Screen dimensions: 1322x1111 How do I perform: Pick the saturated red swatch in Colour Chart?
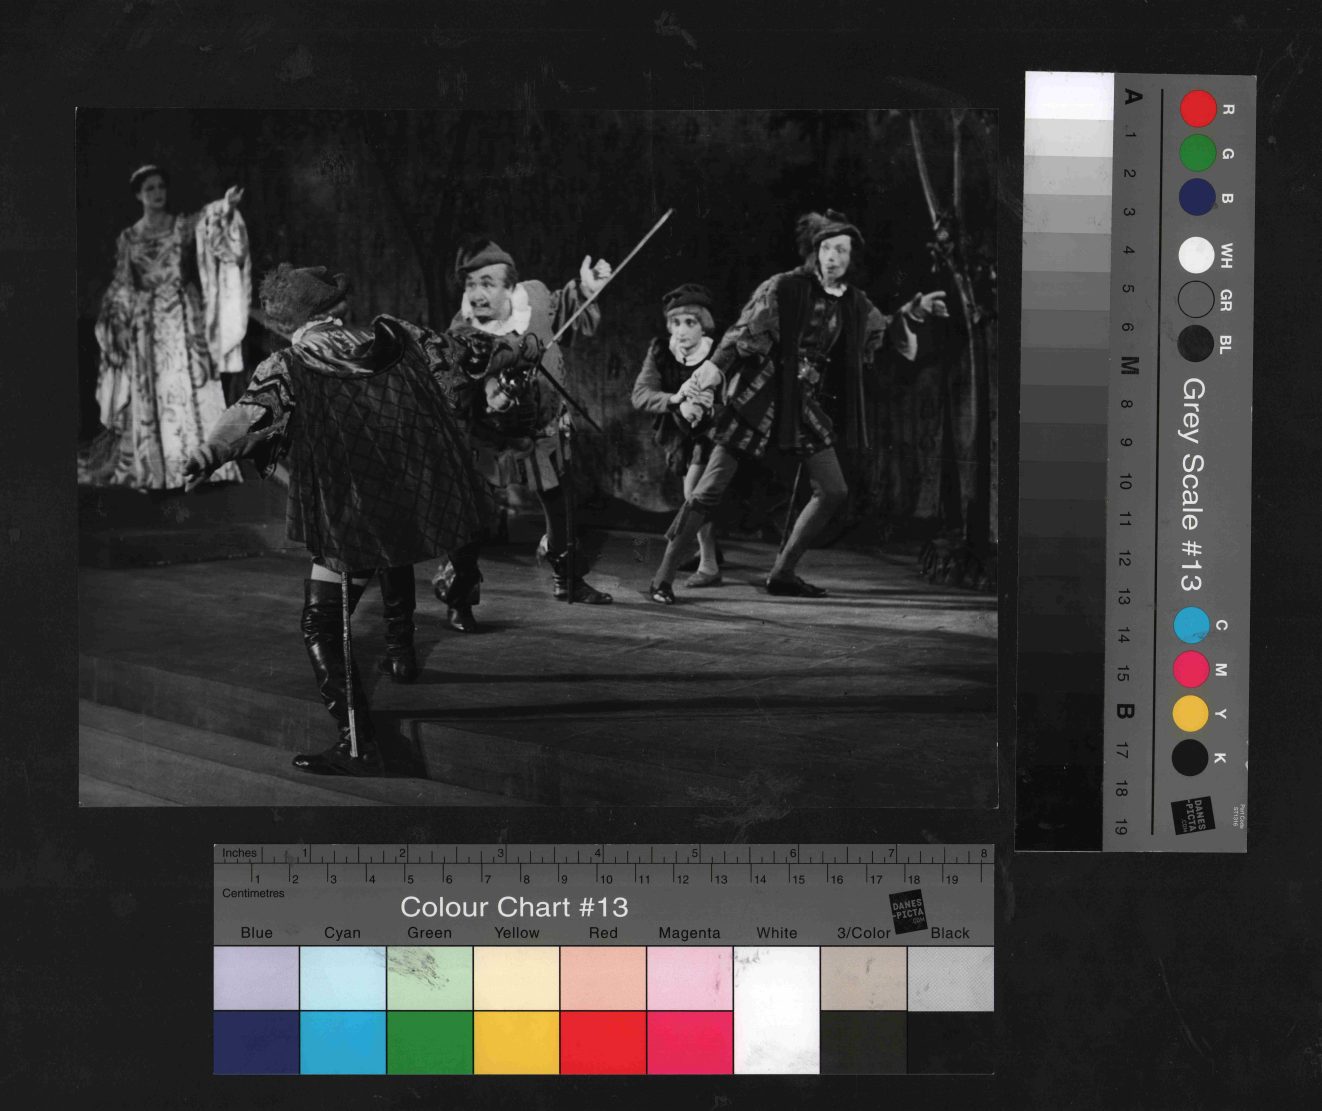click(x=603, y=1042)
